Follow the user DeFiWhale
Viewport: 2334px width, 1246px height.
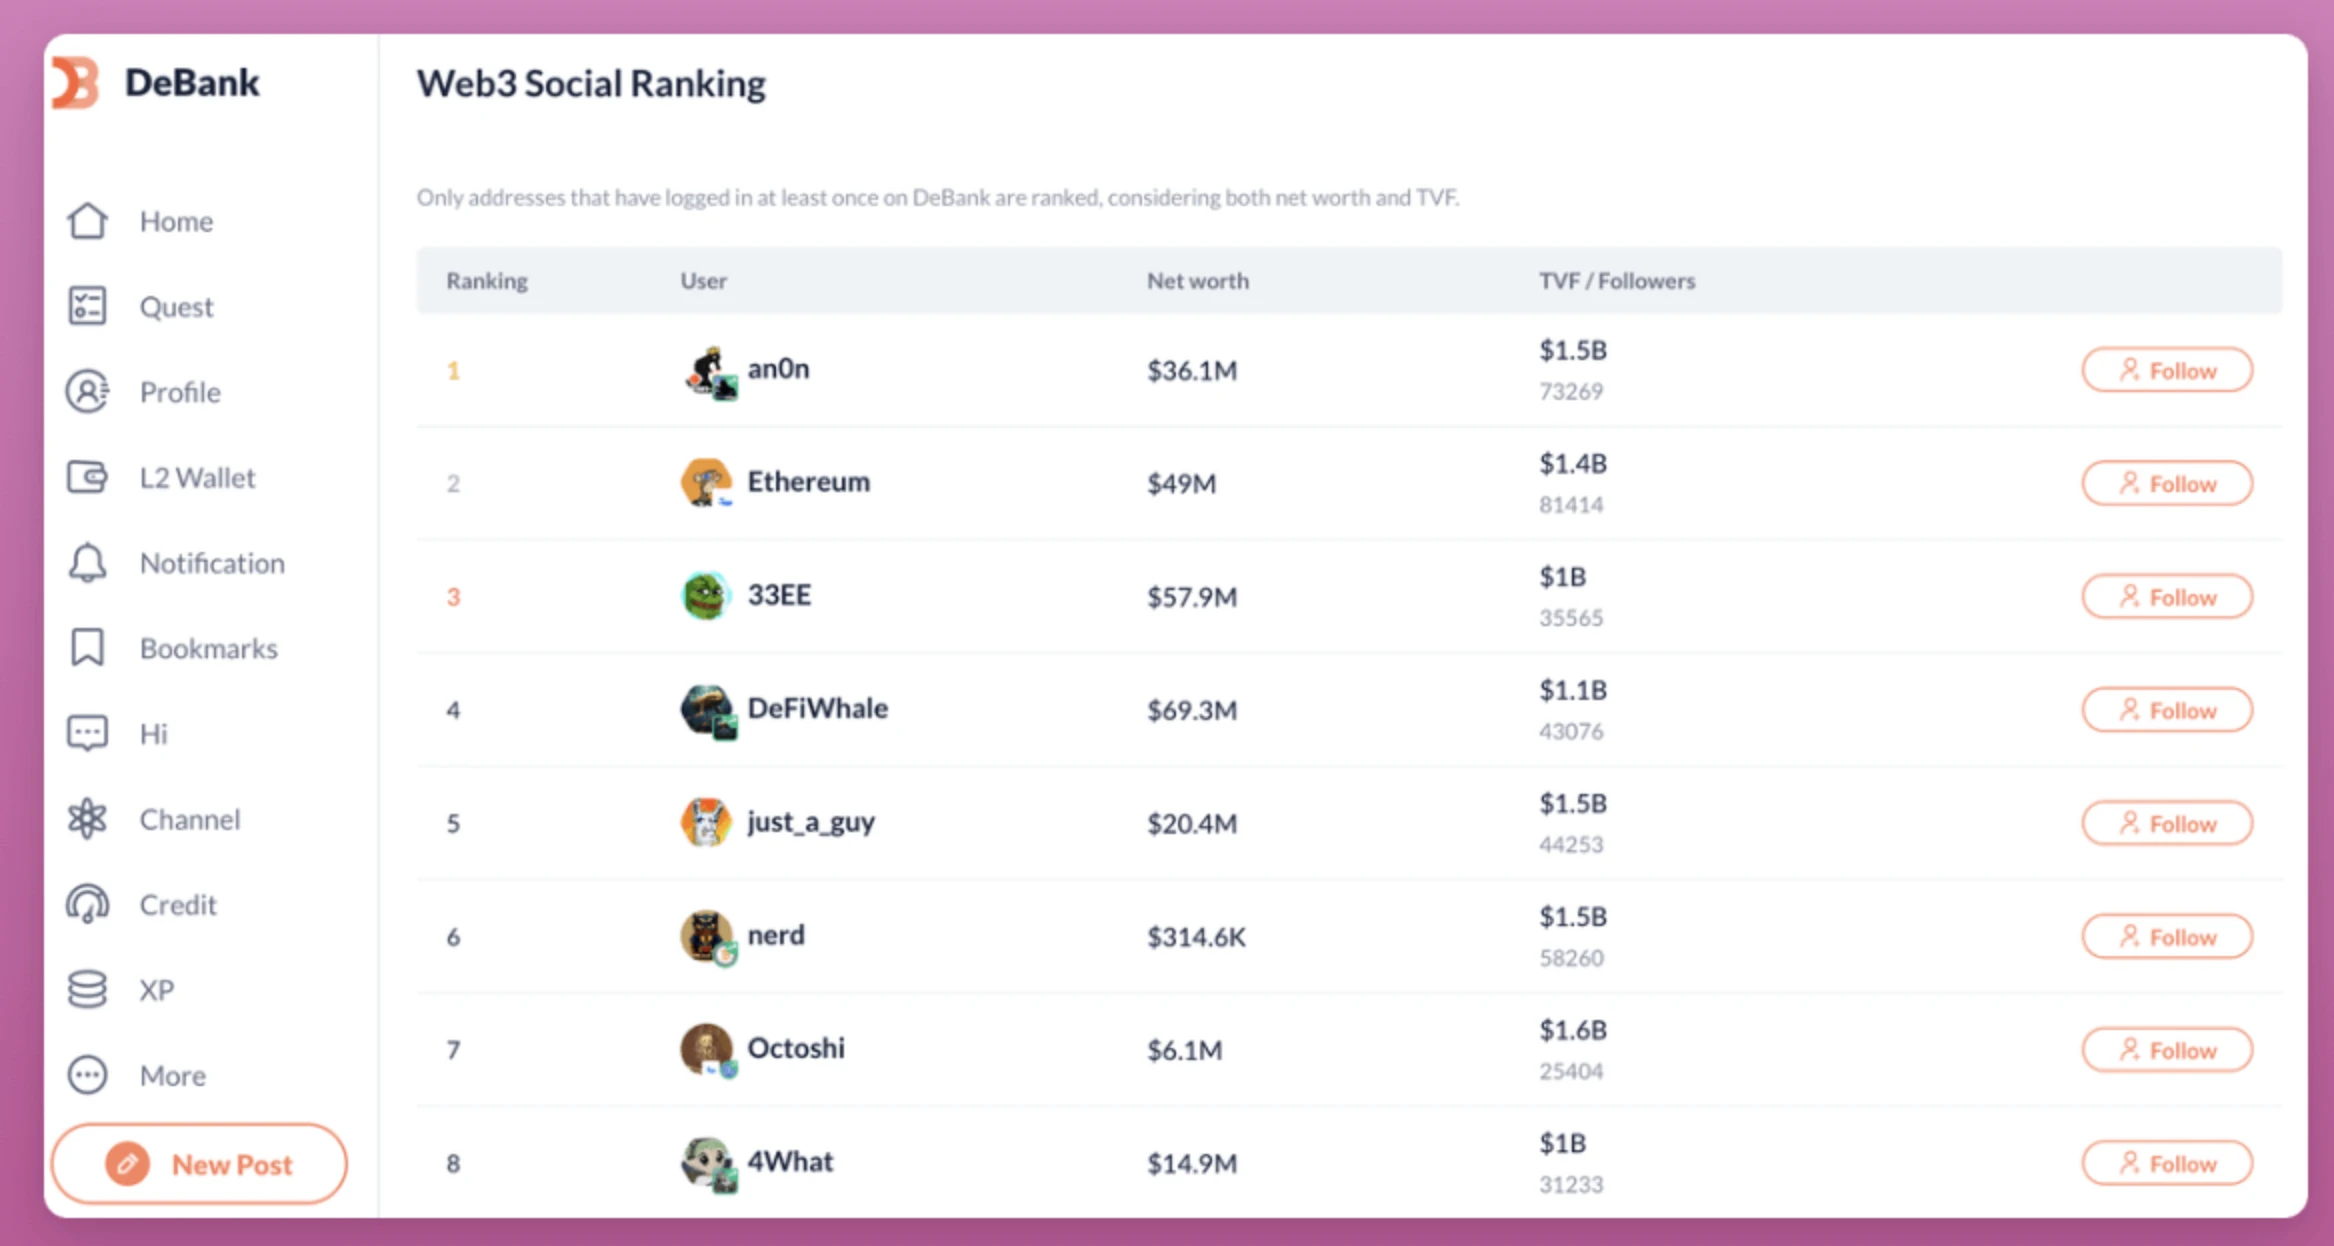pyautogui.click(x=2167, y=710)
